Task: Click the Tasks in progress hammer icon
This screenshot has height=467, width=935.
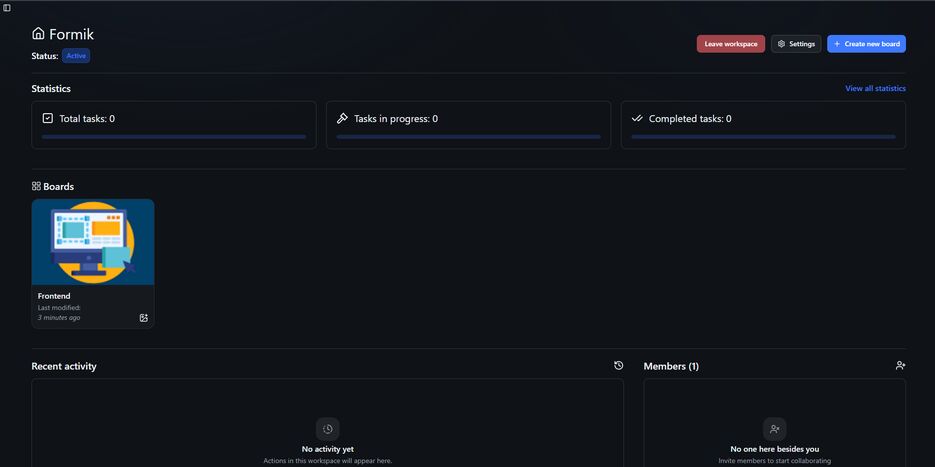Action: (x=342, y=118)
